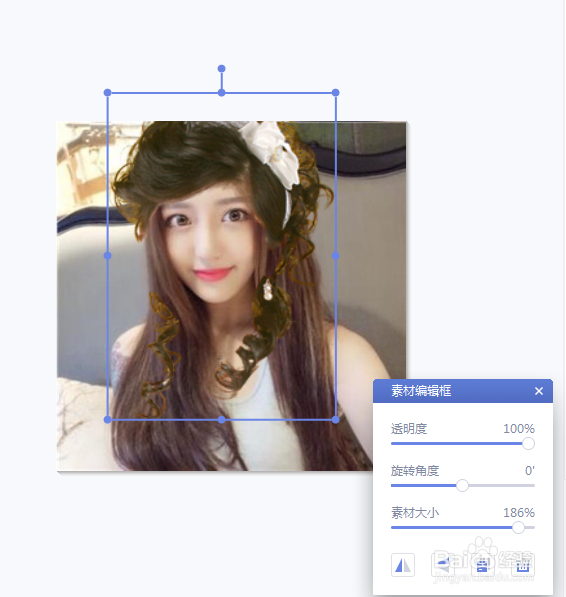The width and height of the screenshot is (566, 597).
Task: Click the 186% size value
Action: 519,513
